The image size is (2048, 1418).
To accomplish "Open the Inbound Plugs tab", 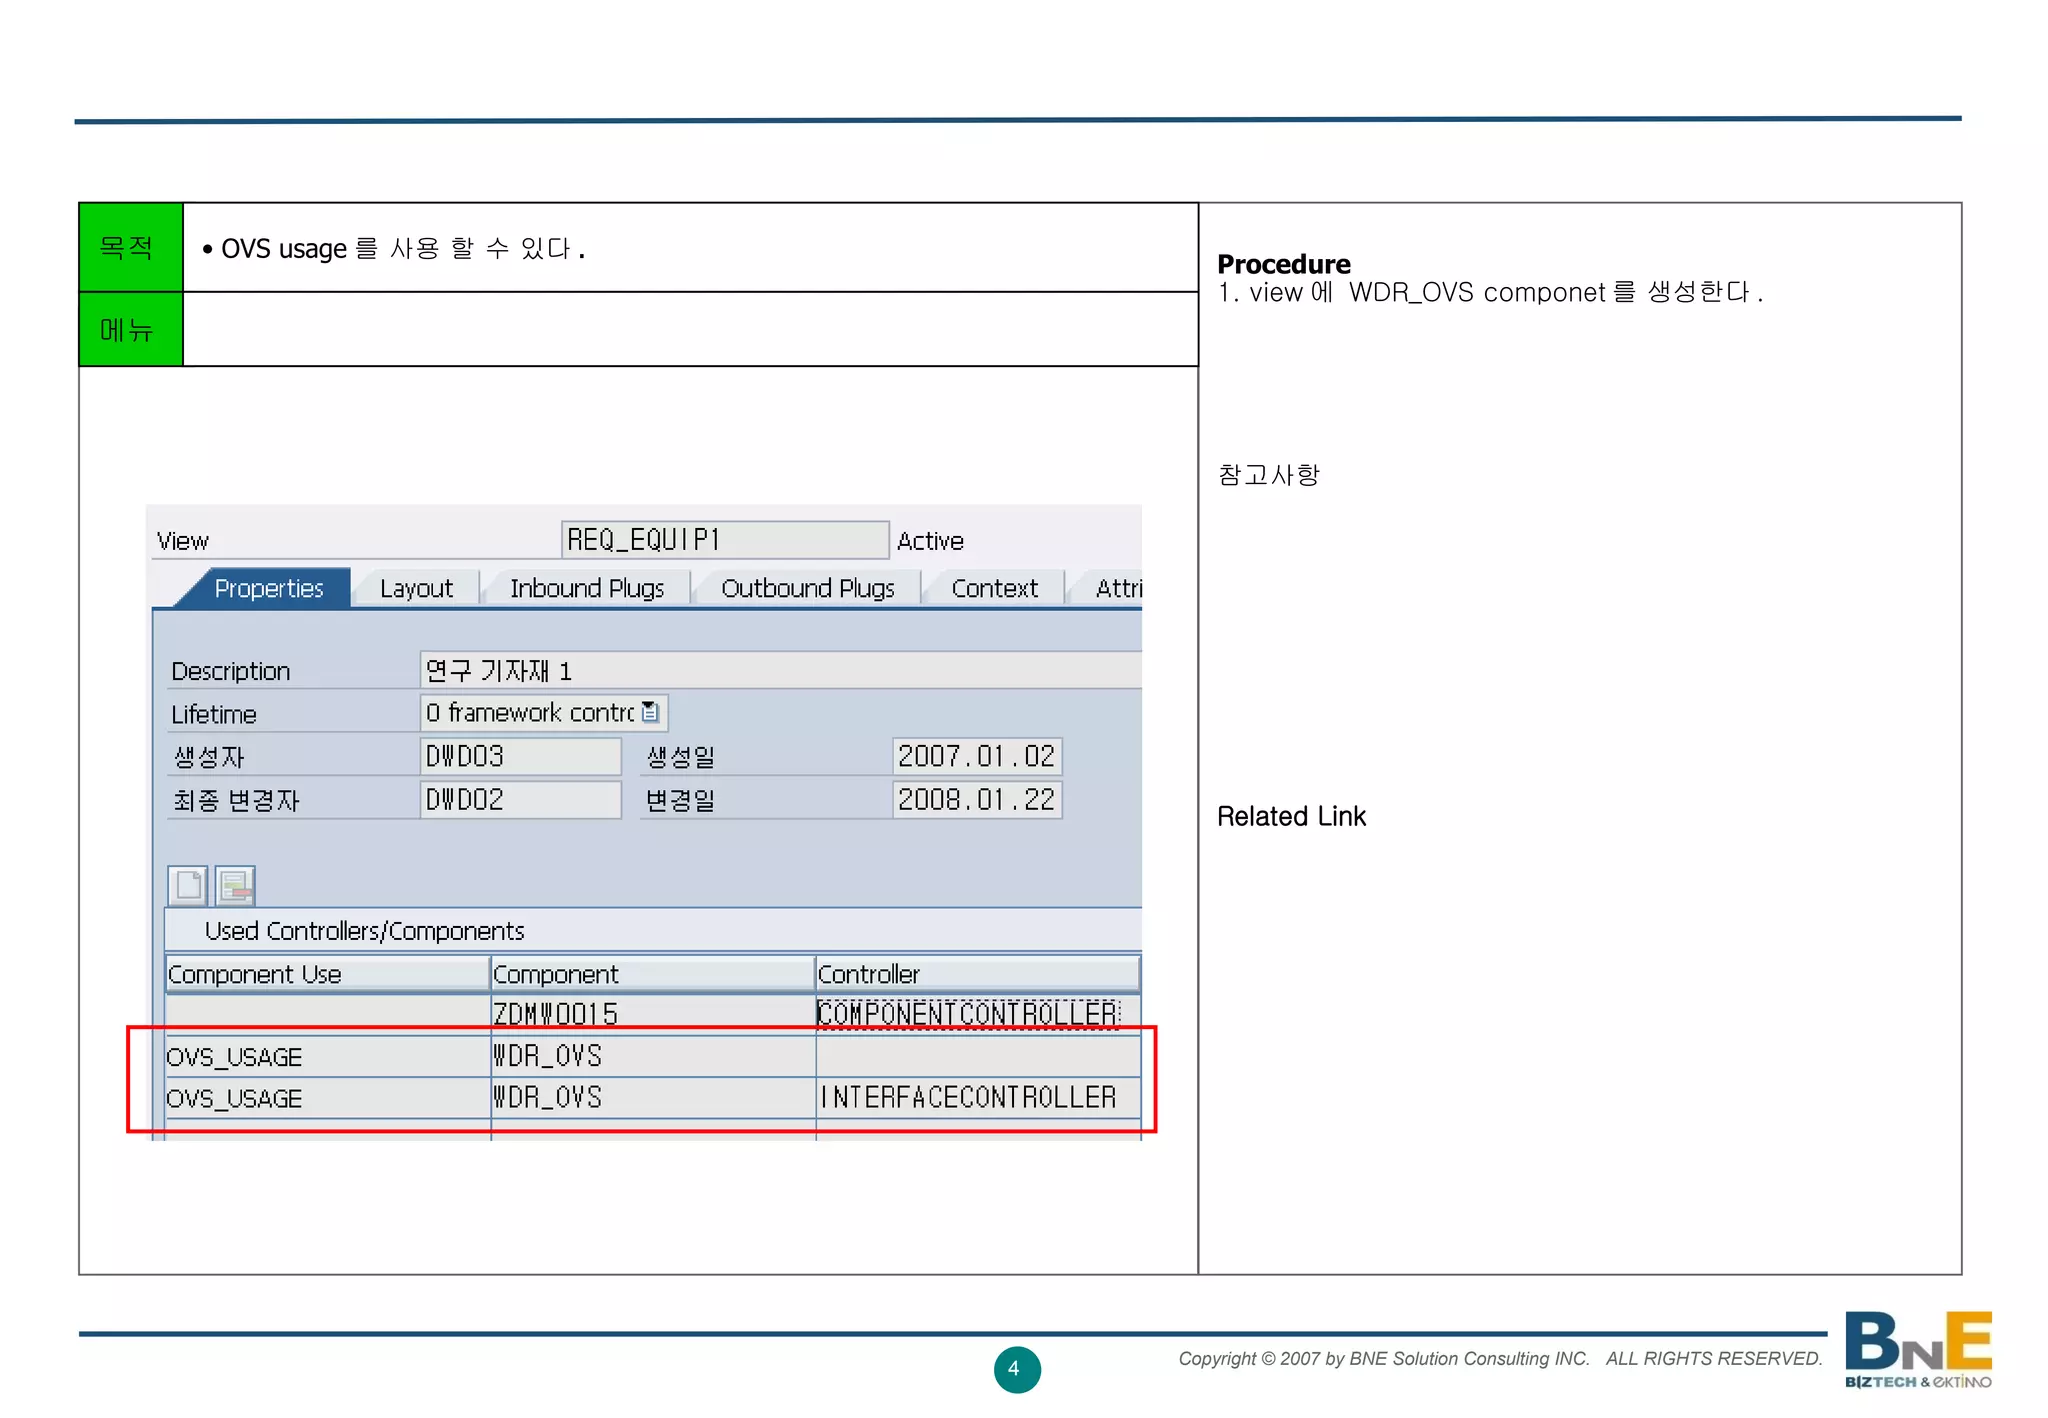I will coord(587,588).
